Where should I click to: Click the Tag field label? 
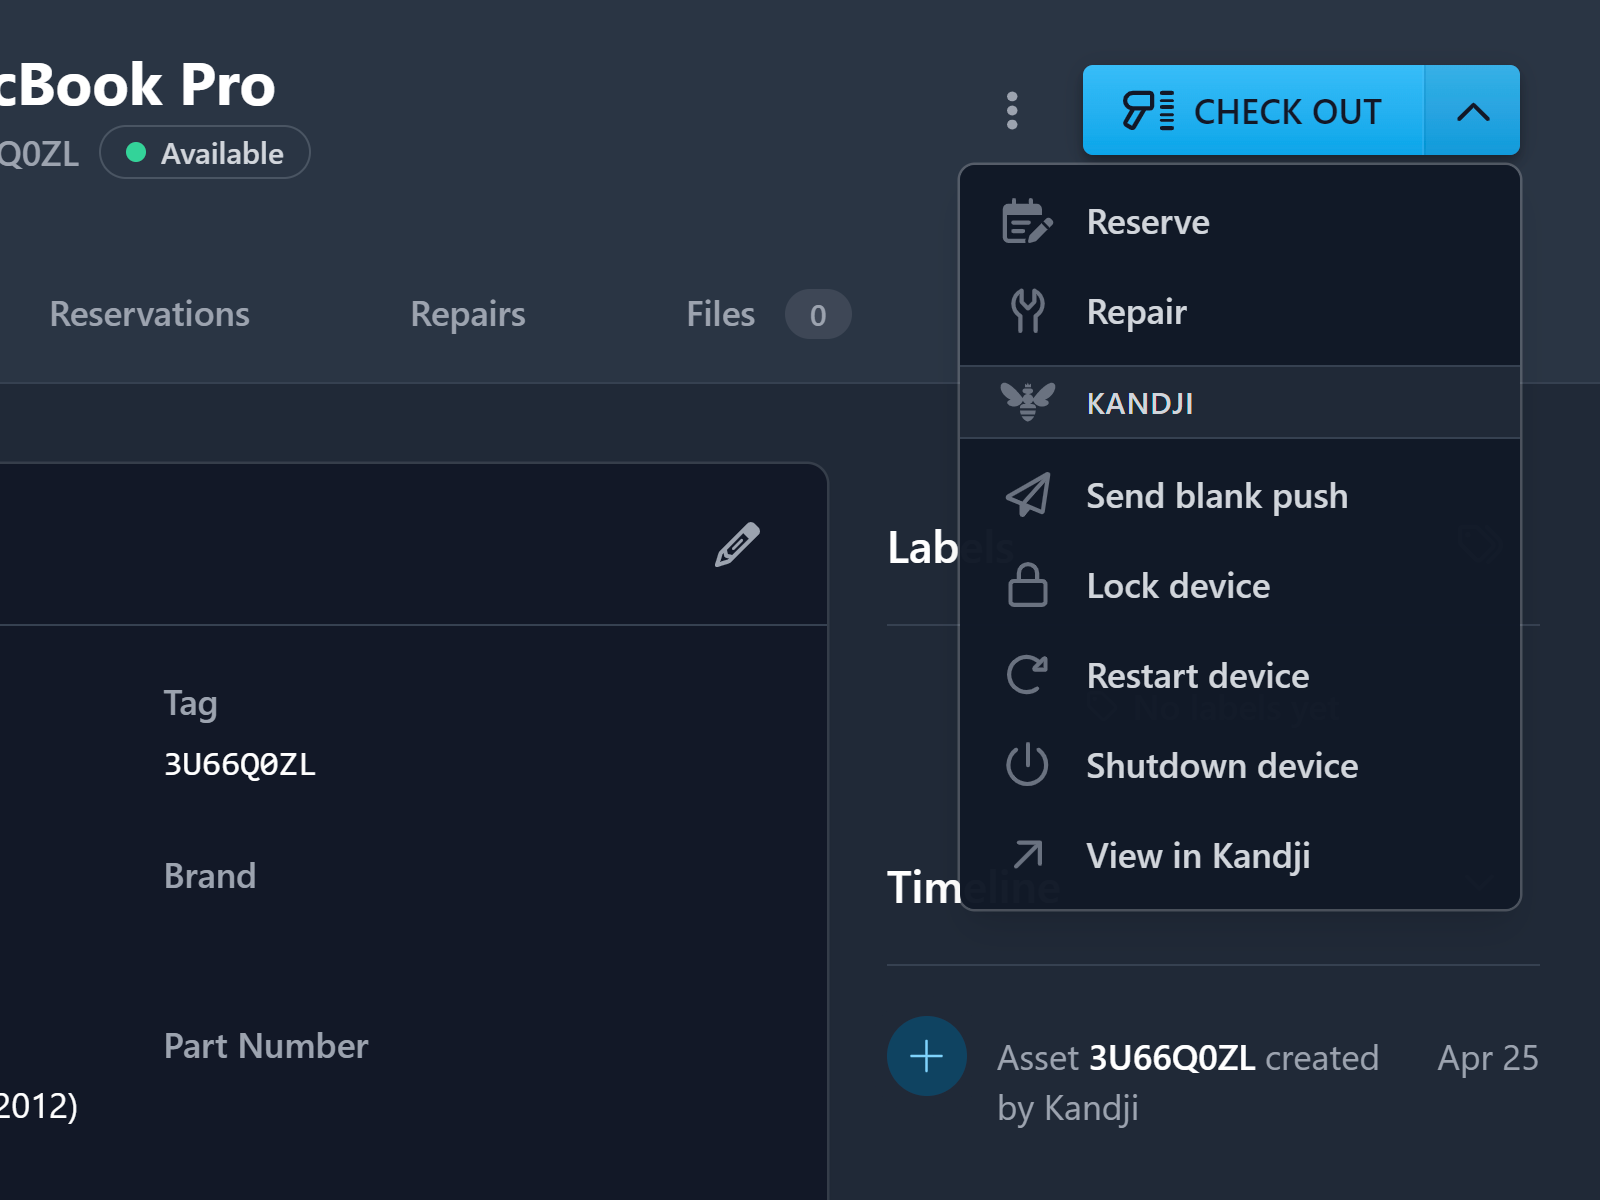(191, 703)
